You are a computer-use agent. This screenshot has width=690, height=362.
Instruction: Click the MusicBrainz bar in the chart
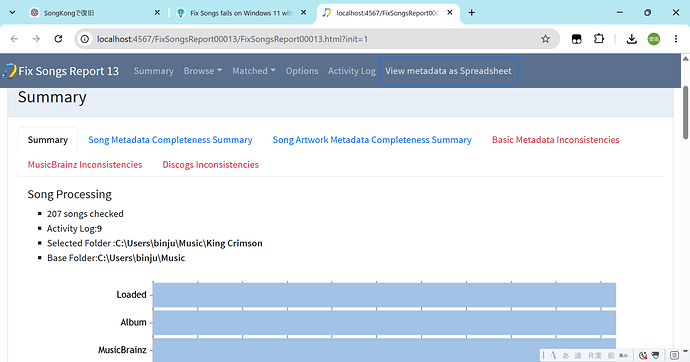[384, 350]
